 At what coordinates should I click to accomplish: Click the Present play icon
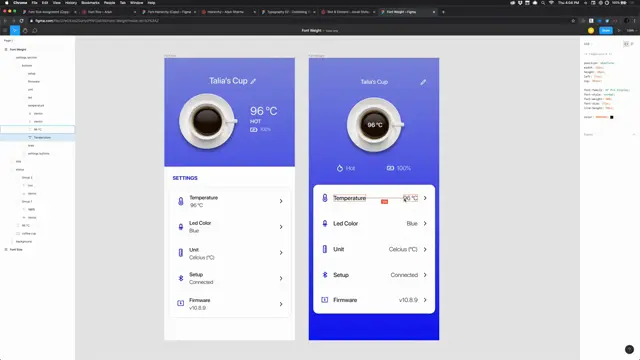click(x=619, y=31)
